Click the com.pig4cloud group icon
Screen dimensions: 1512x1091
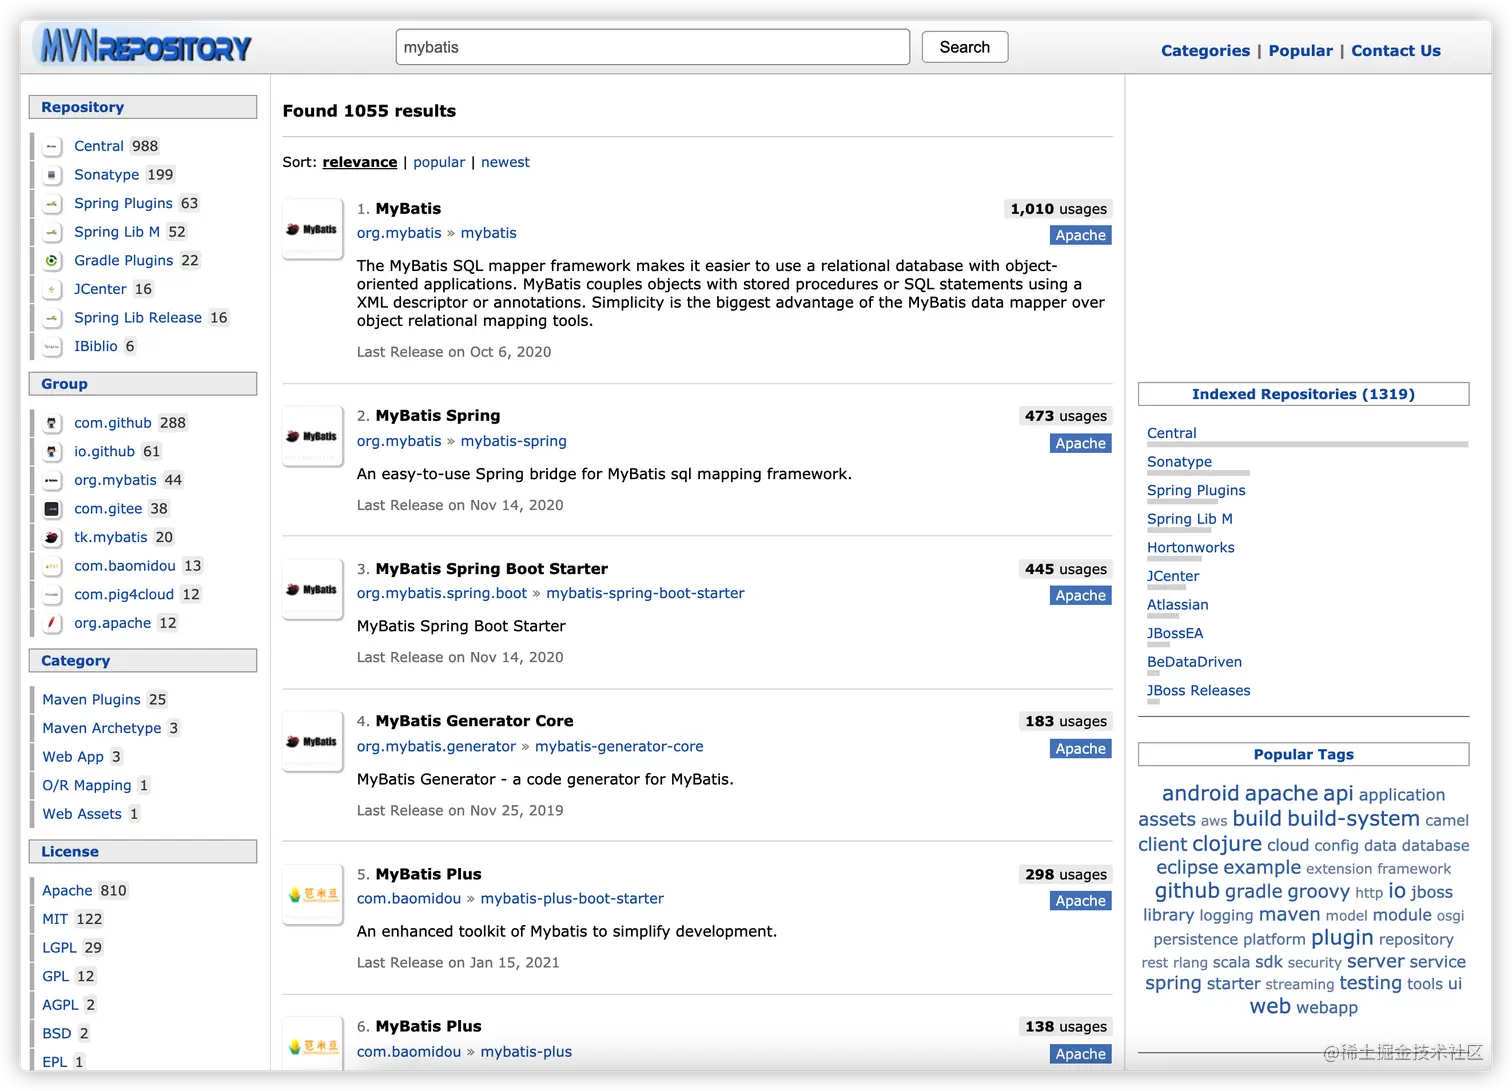point(52,595)
